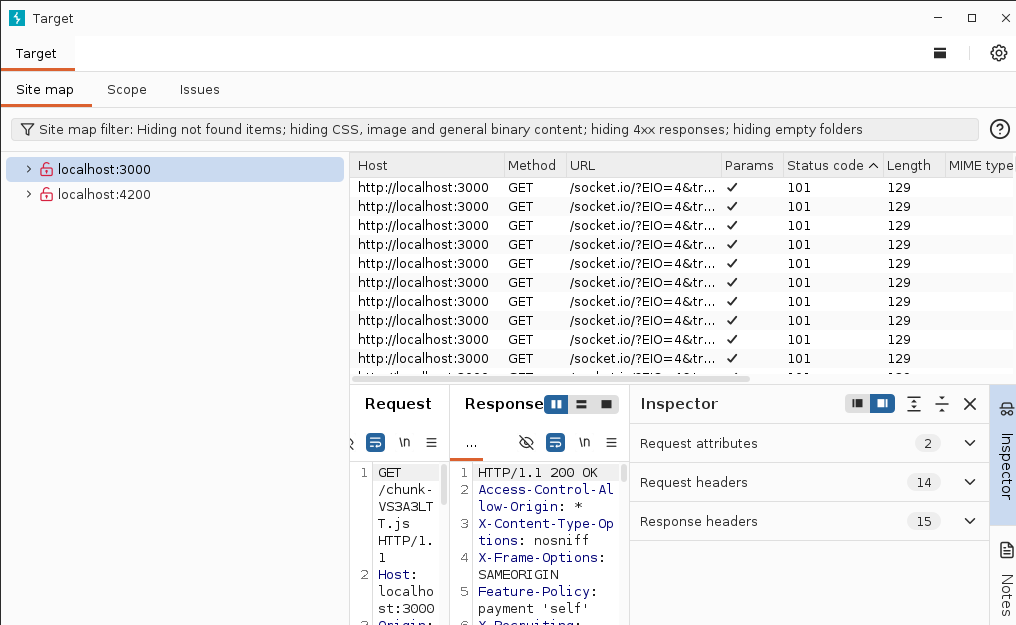
Task: Toggle line wrap in Request panel
Action: 375,442
